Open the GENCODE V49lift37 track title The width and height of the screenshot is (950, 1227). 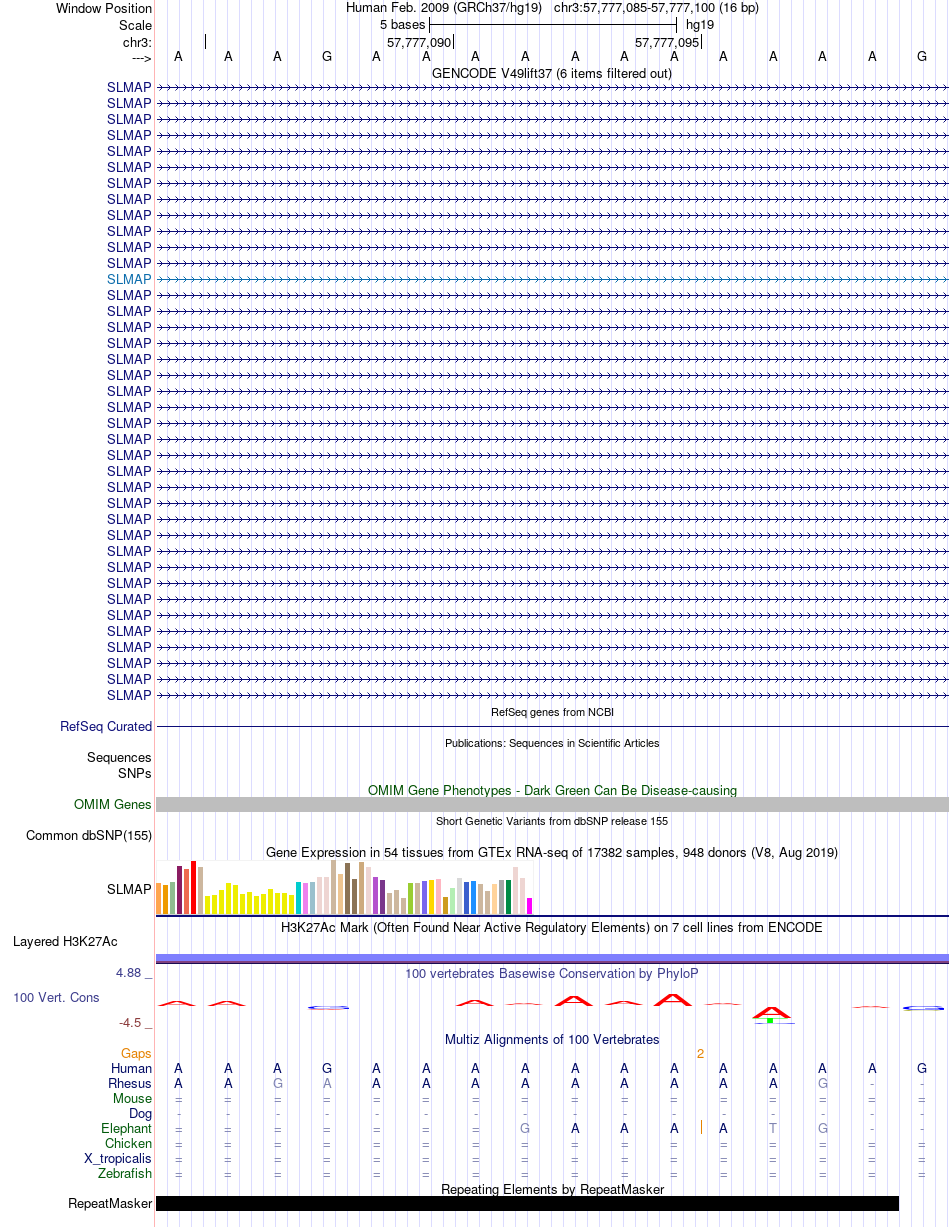(552, 73)
